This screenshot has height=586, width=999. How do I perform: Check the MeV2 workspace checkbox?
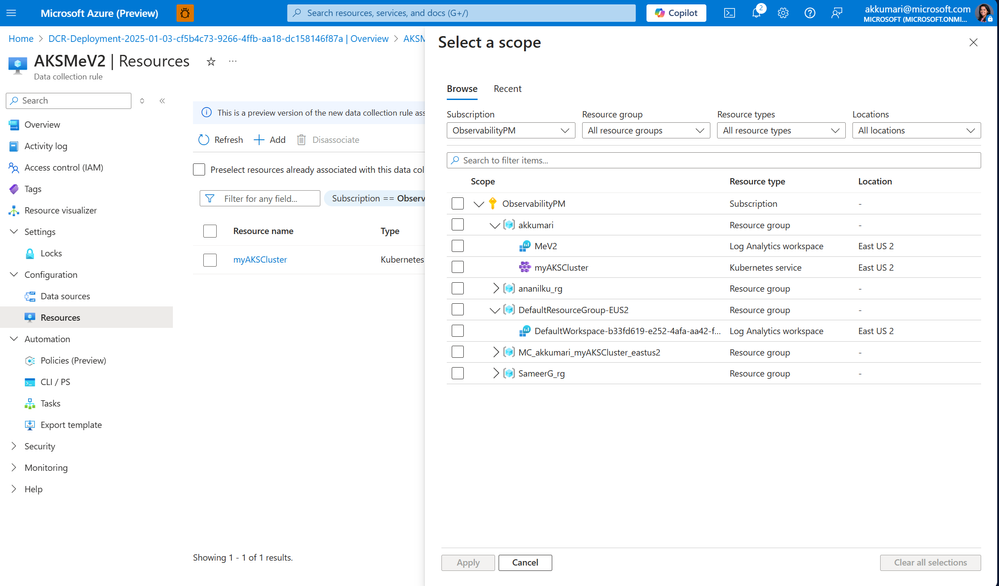coord(457,246)
